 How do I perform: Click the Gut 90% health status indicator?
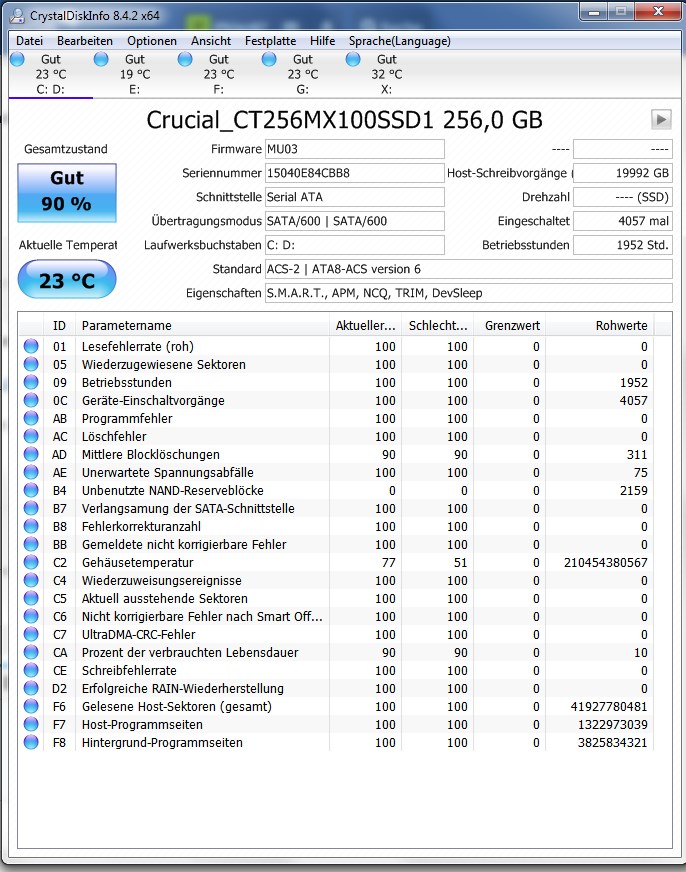[66, 190]
